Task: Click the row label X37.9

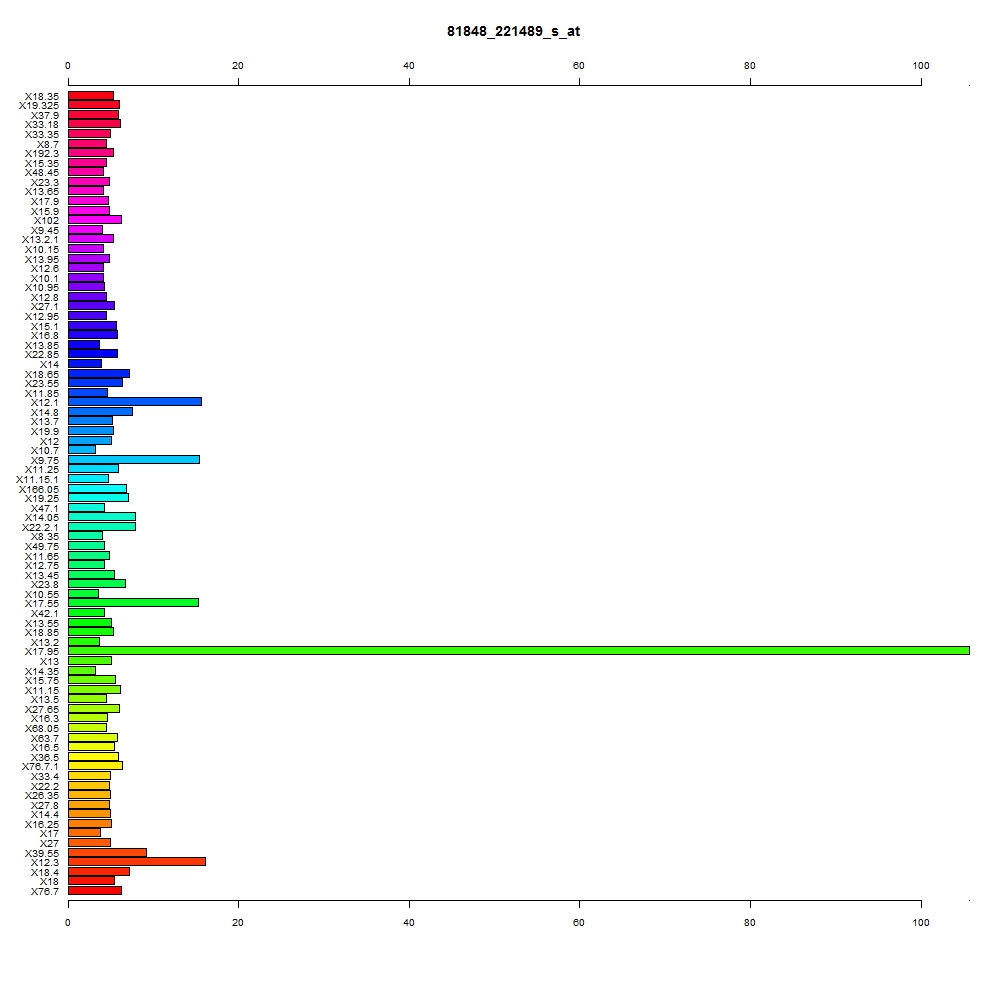Action: [45, 115]
